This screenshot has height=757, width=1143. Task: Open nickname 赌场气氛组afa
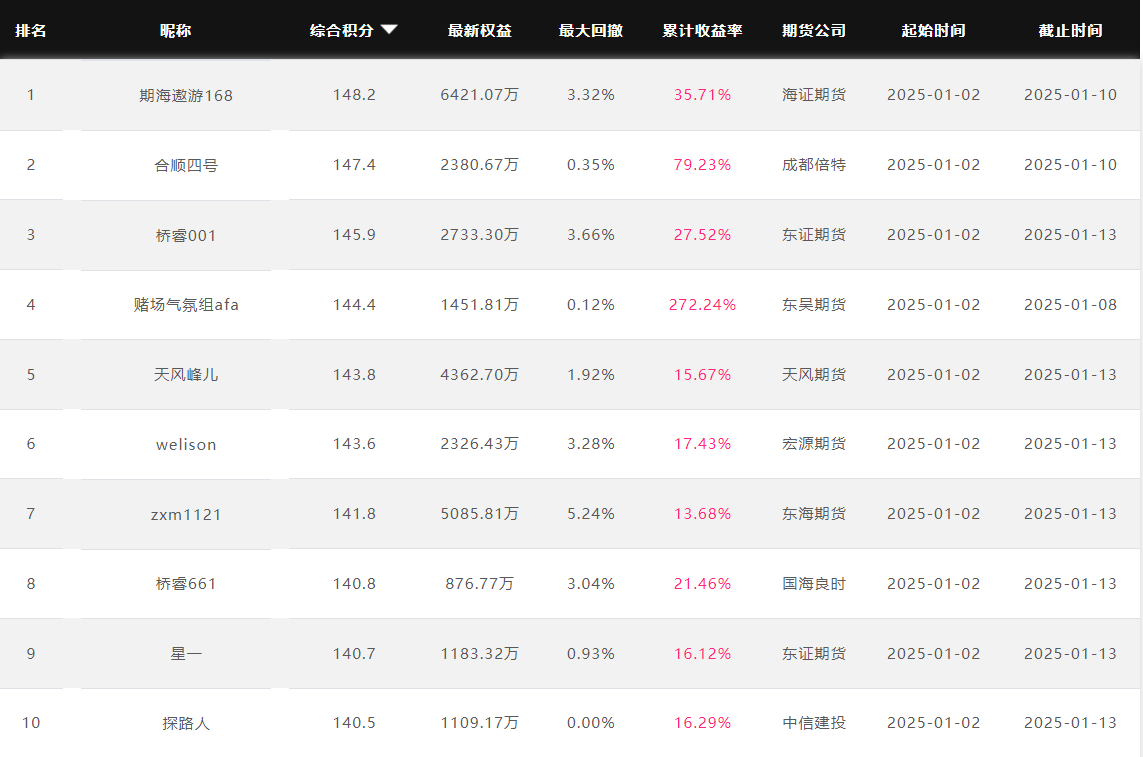tap(186, 305)
